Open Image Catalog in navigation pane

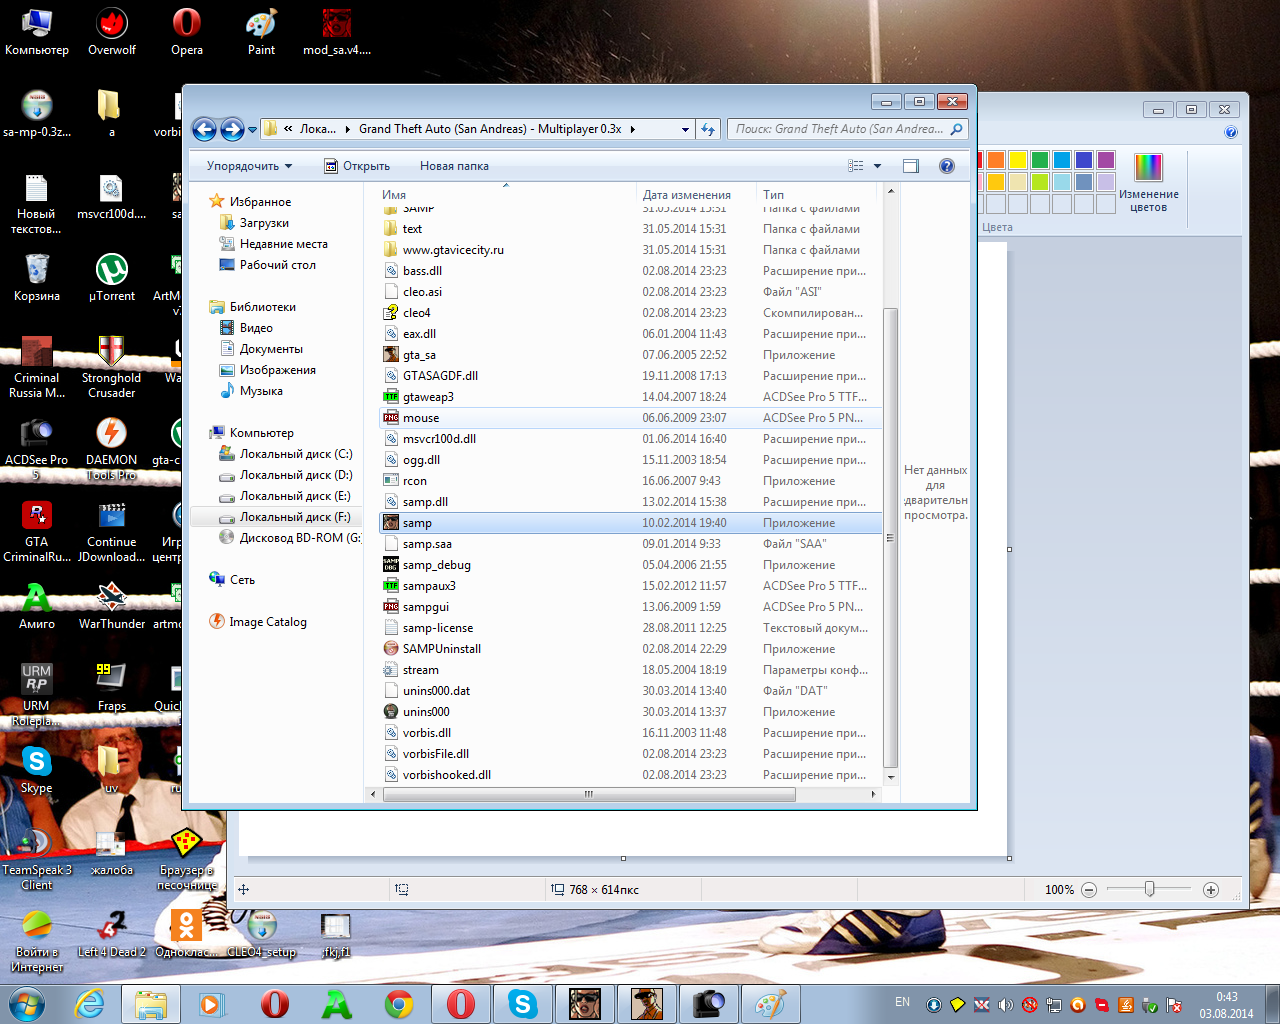267,622
